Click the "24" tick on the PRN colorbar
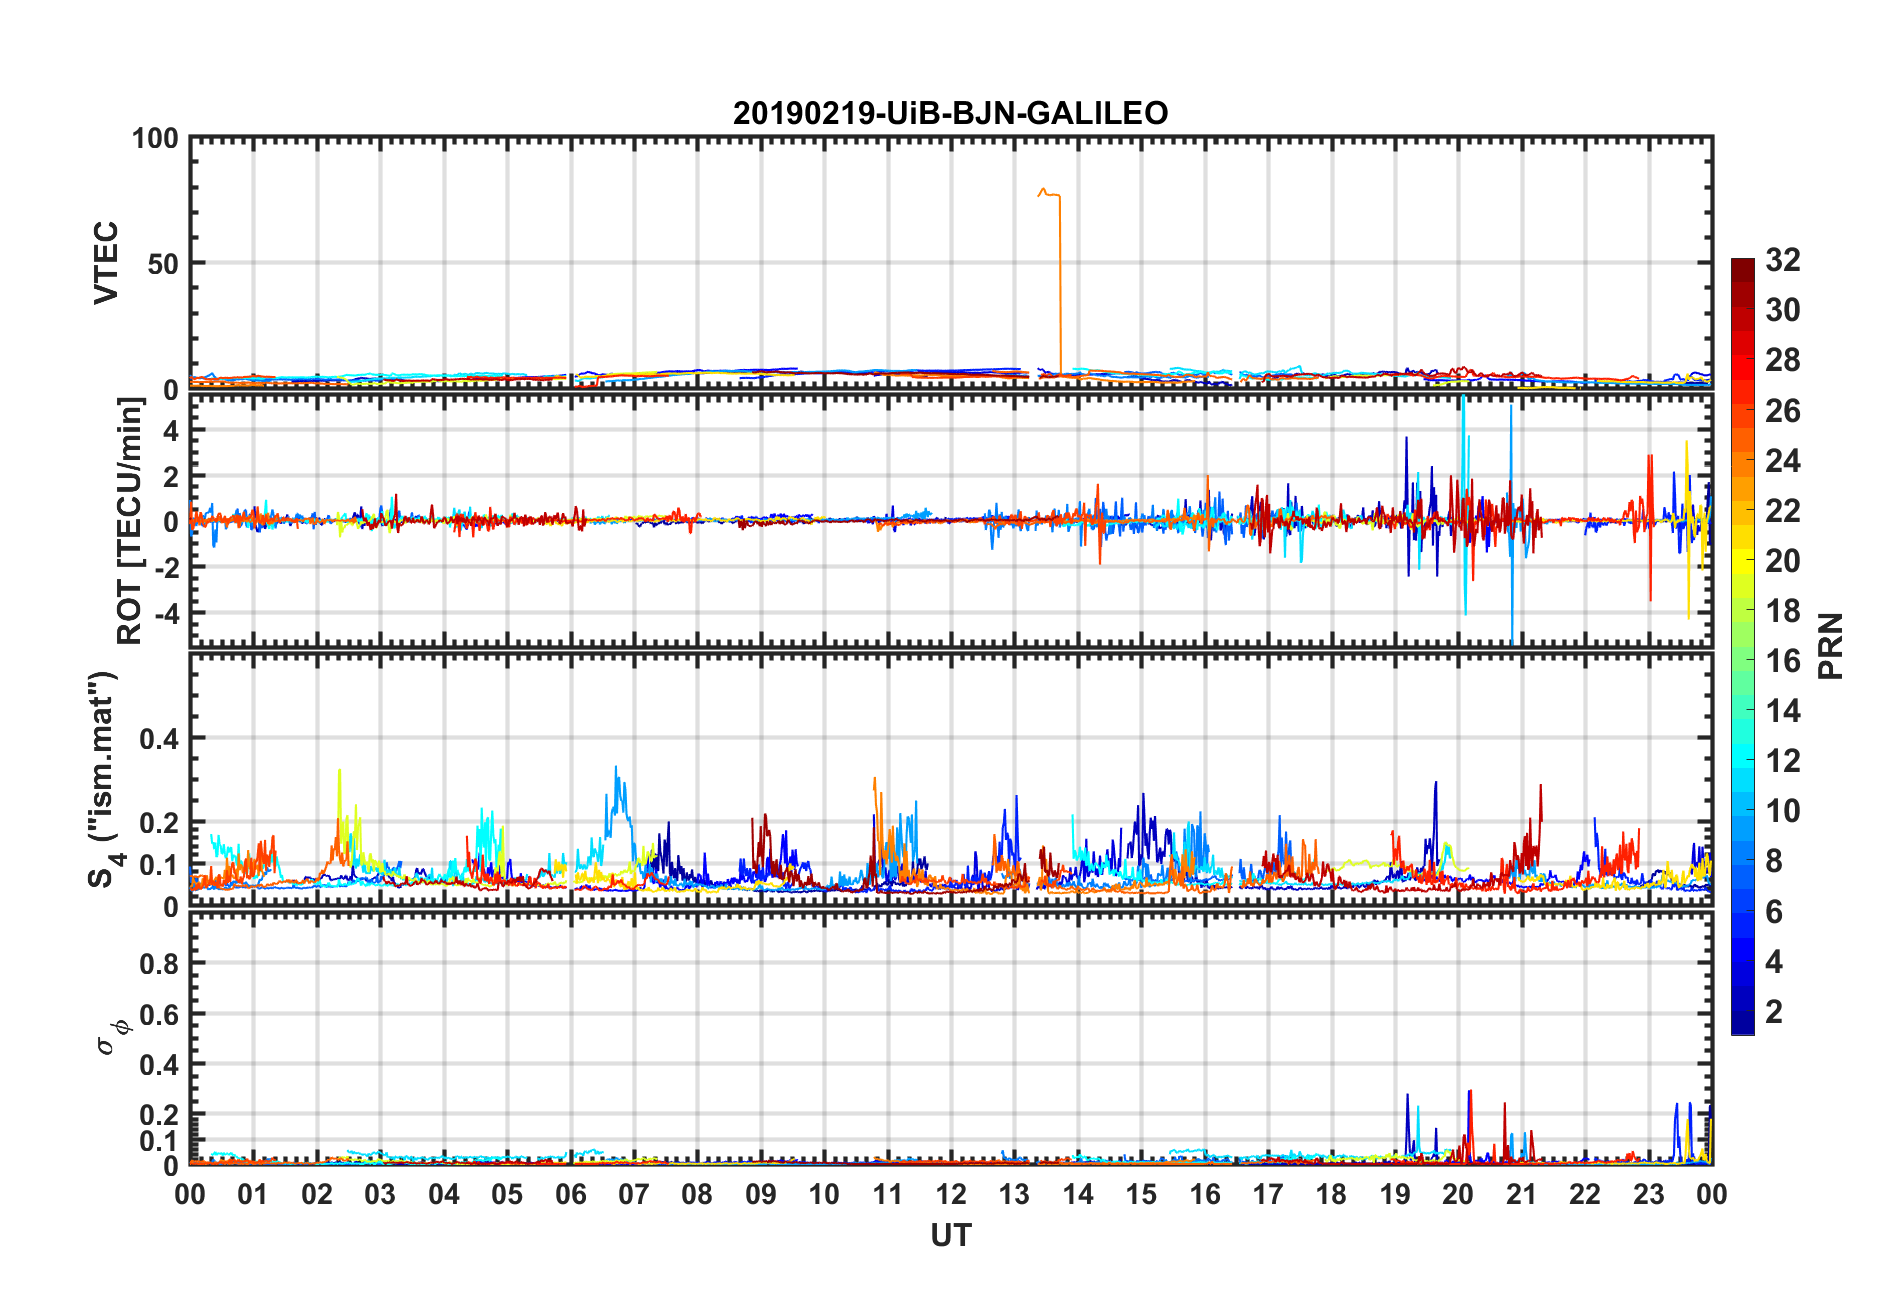The height and width of the screenshot is (1292, 1902). (x=1783, y=460)
